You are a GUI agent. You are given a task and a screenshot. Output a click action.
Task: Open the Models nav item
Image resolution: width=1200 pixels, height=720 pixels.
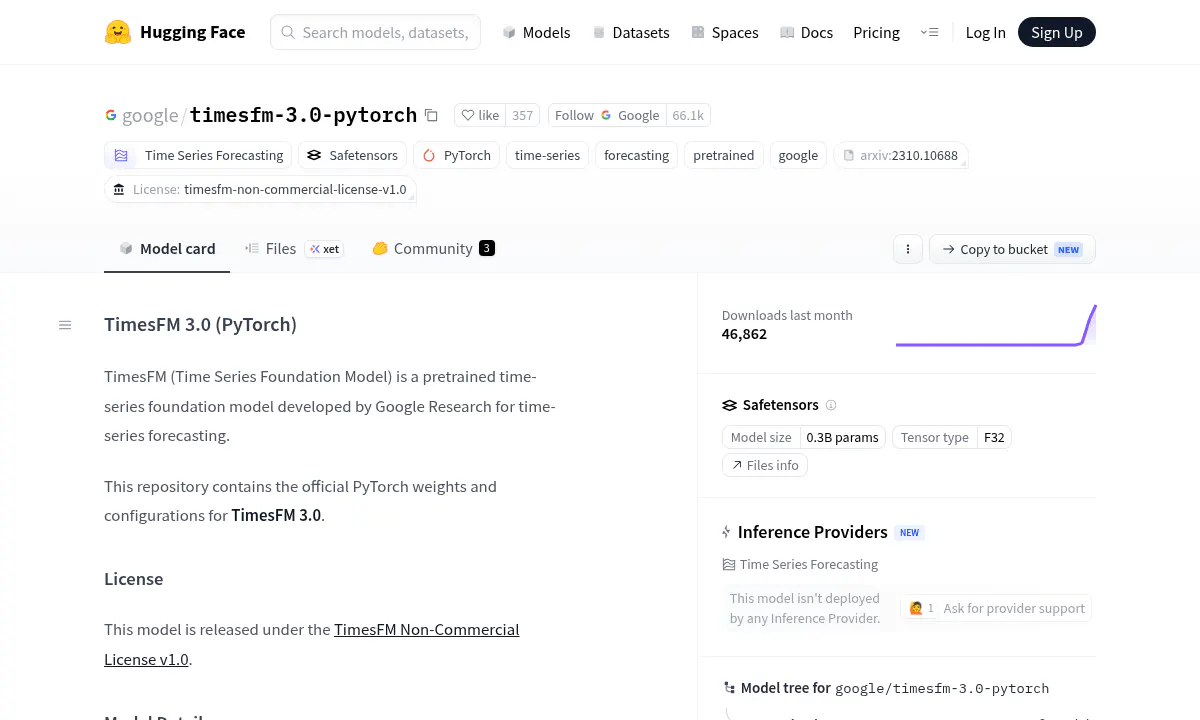pyautogui.click(x=536, y=32)
